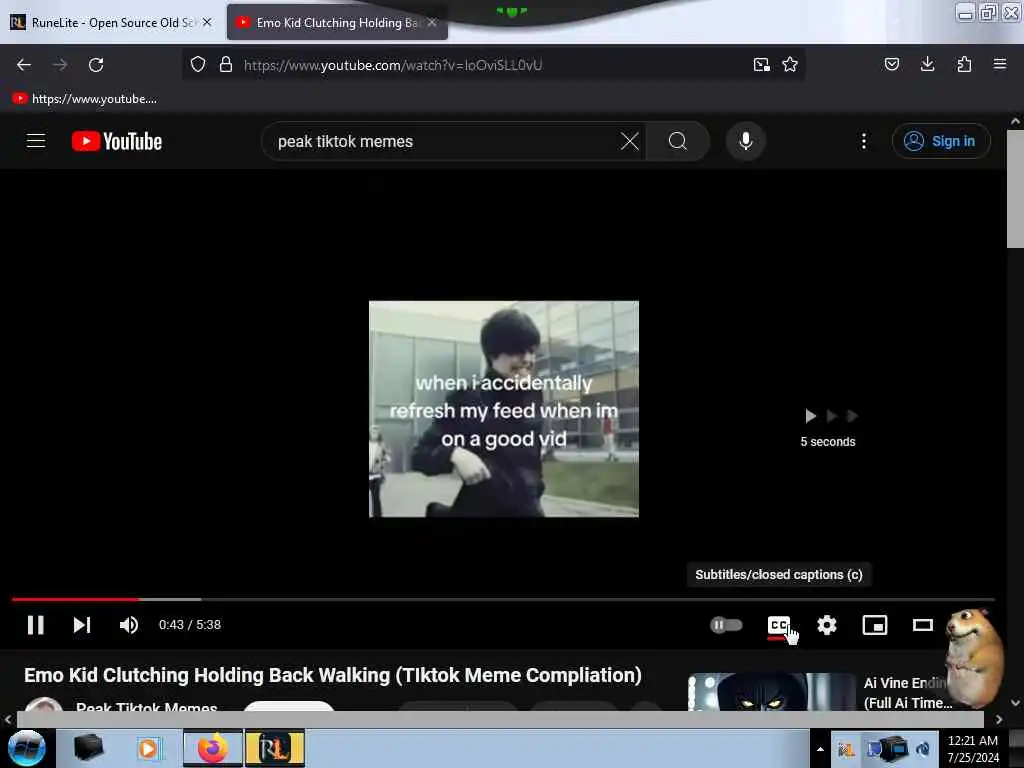Reload the current page

[96, 65]
